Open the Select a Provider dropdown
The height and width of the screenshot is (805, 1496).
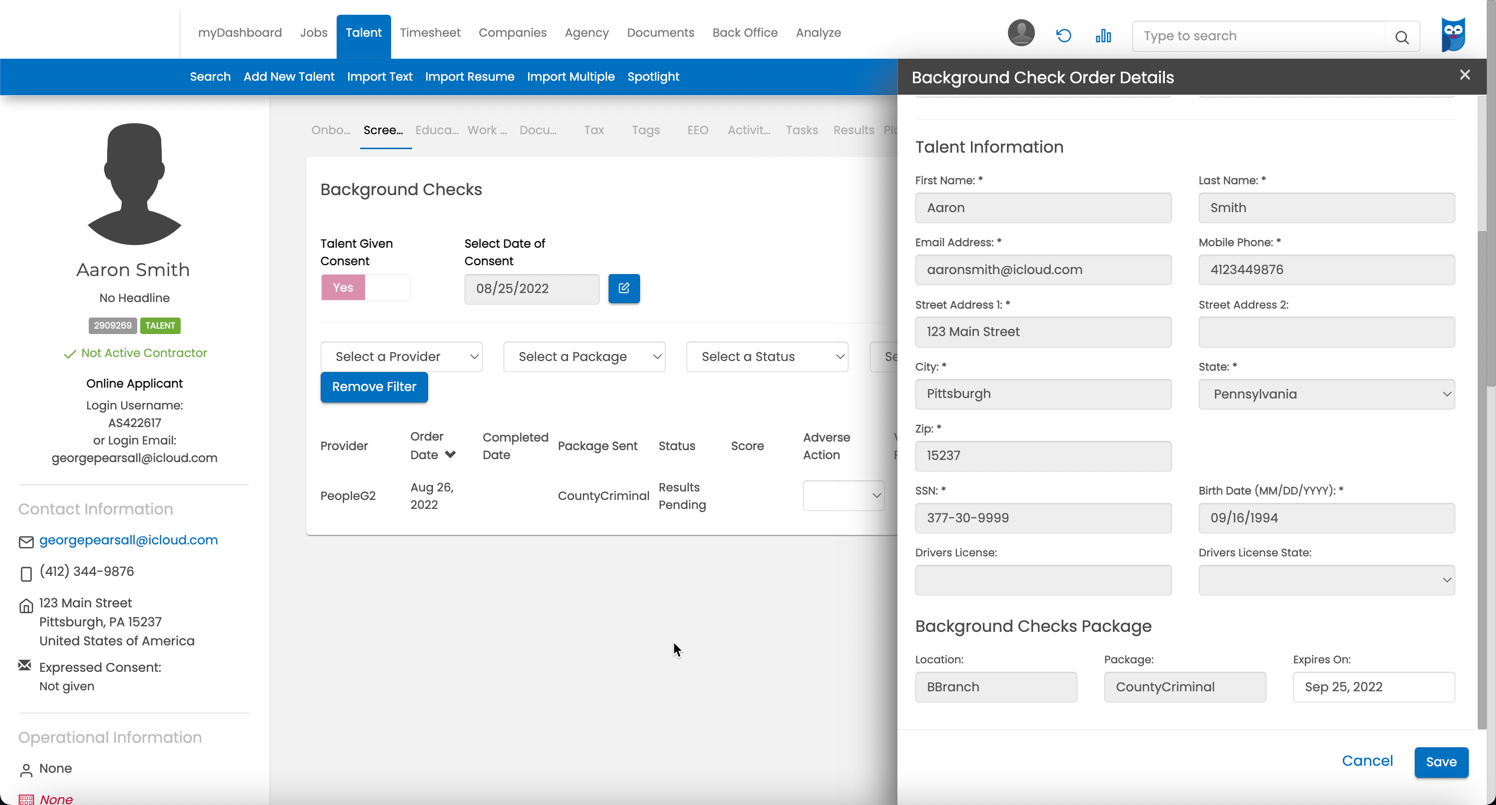401,357
